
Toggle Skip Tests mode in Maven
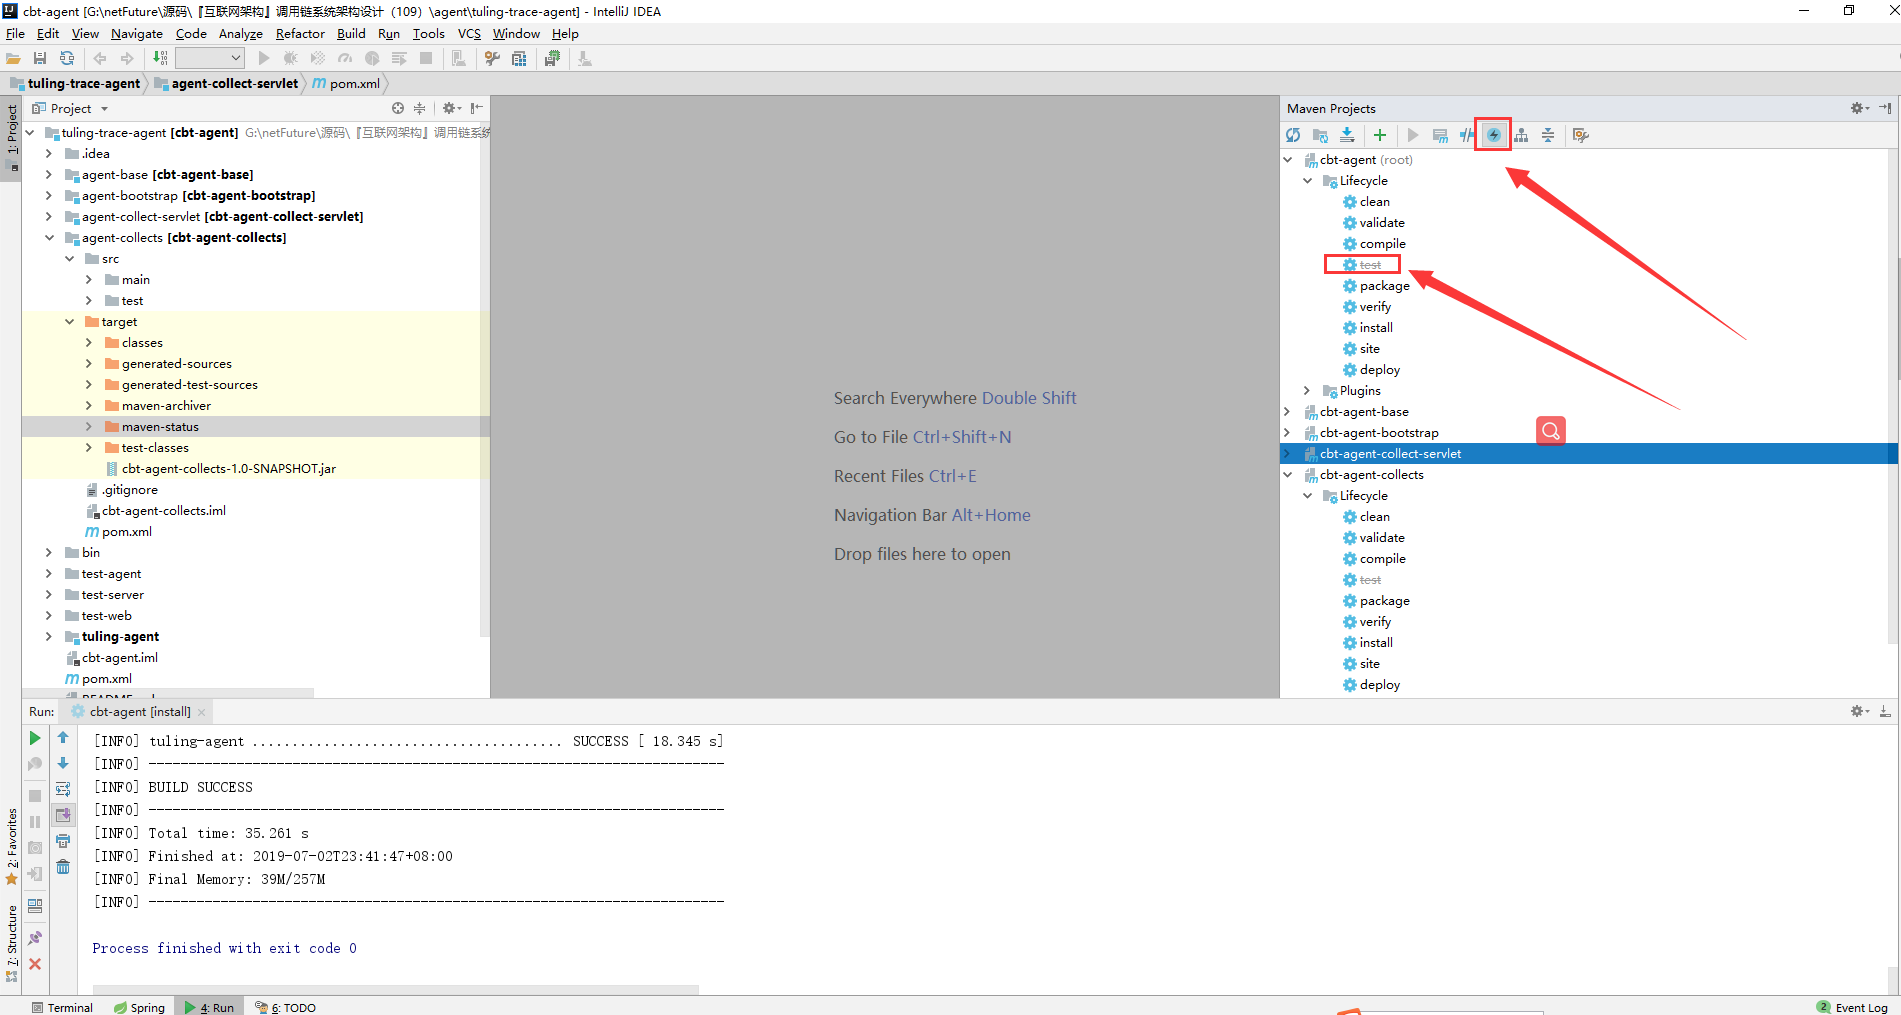[x=1494, y=135]
